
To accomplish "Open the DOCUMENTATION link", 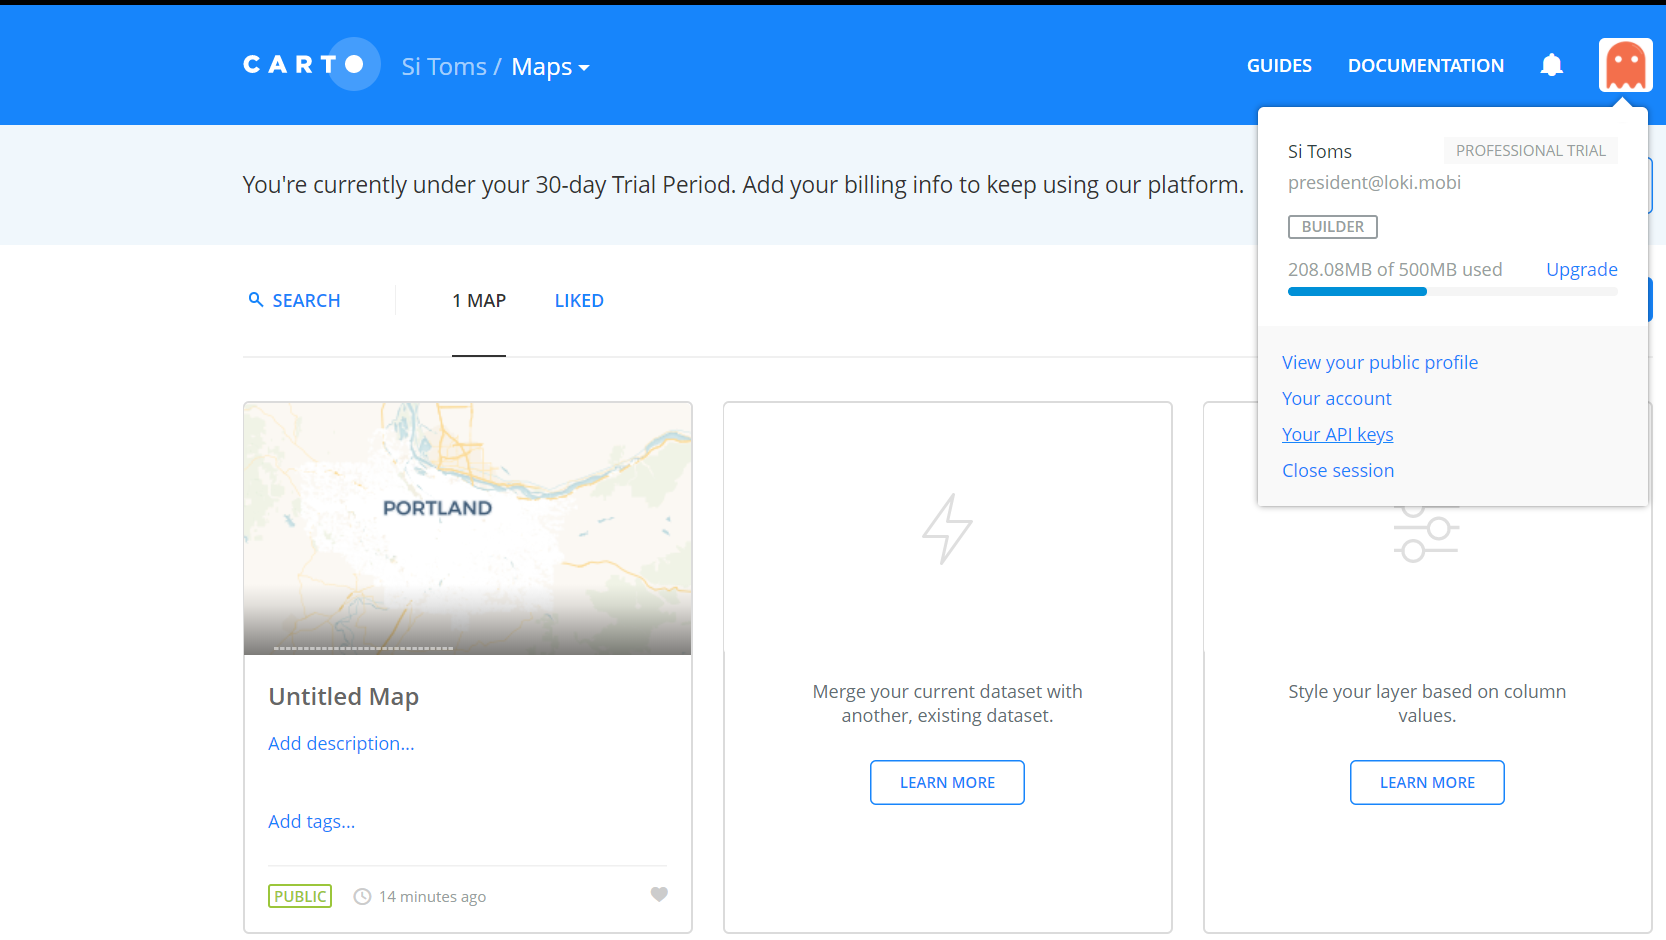I will (1425, 66).
